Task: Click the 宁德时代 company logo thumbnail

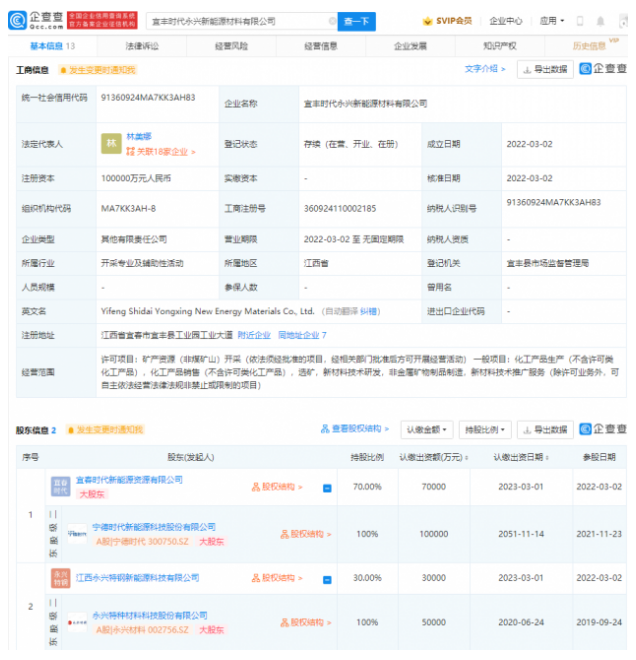Action: 77,534
